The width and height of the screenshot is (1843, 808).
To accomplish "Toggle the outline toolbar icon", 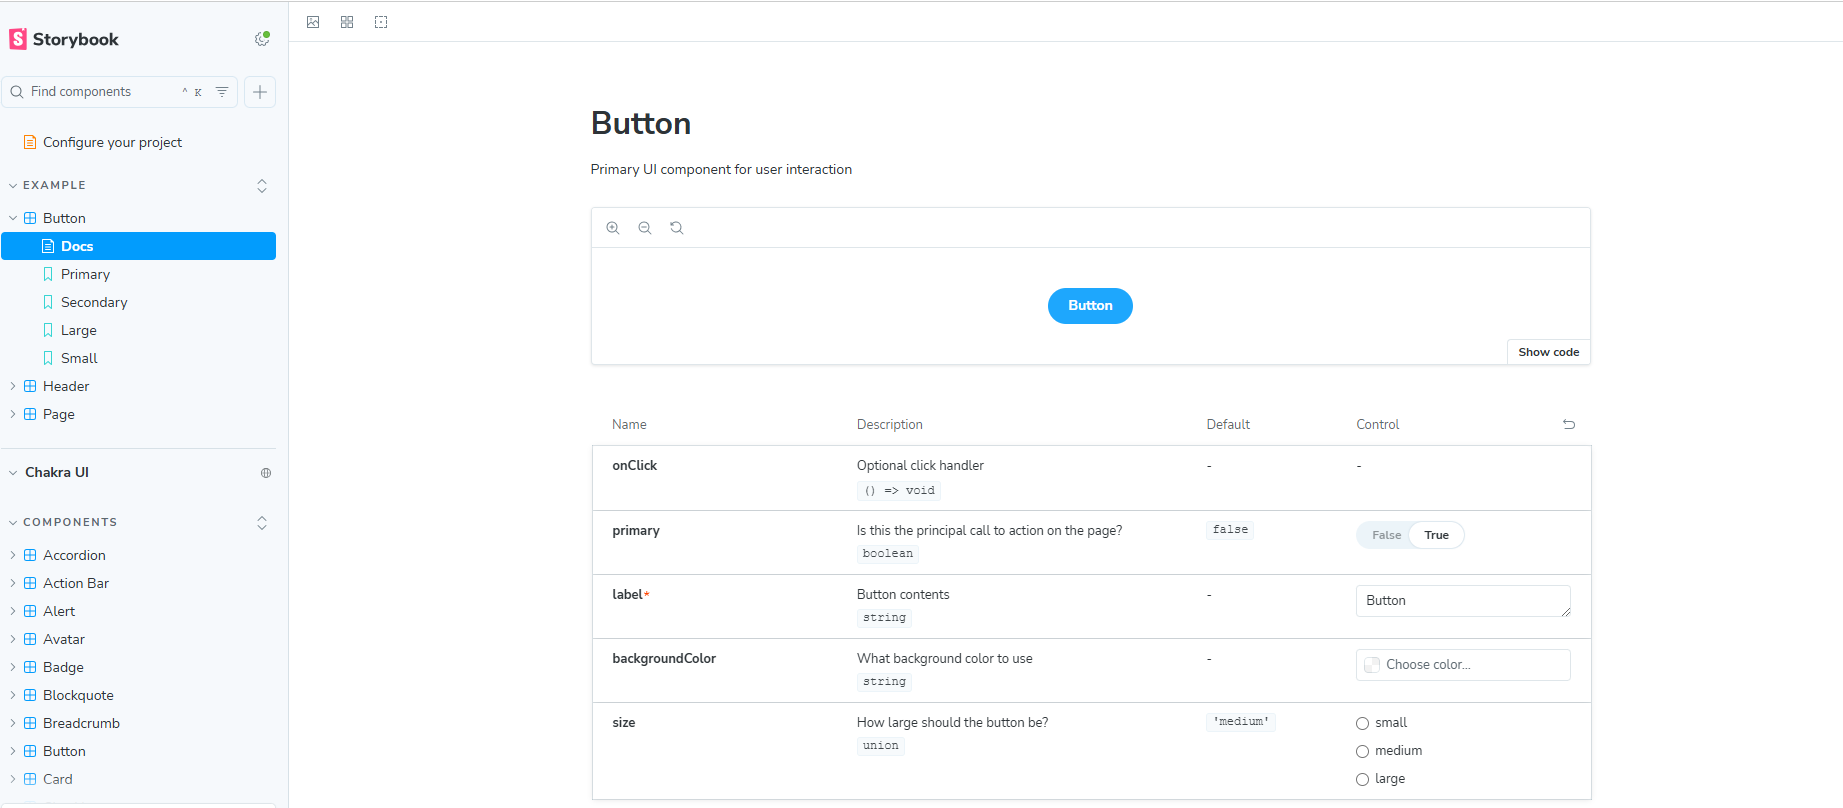I will click(381, 22).
